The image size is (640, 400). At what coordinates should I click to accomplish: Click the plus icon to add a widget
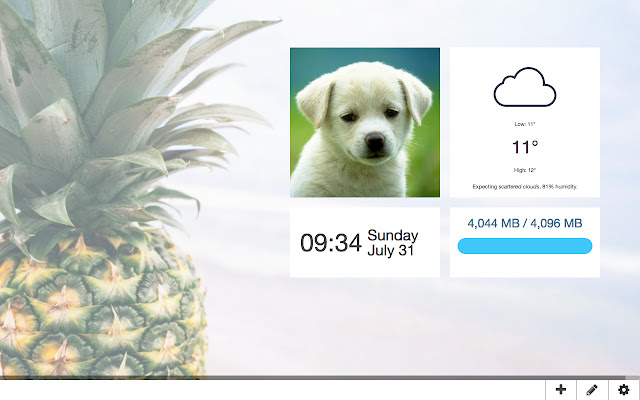[x=561, y=389]
